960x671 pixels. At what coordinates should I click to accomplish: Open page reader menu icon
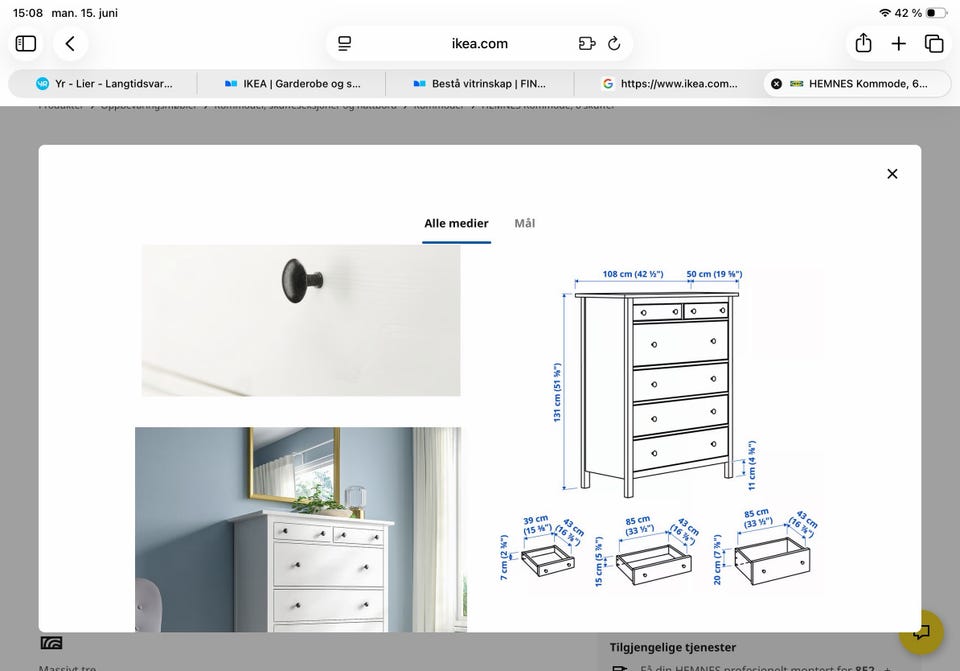click(345, 43)
